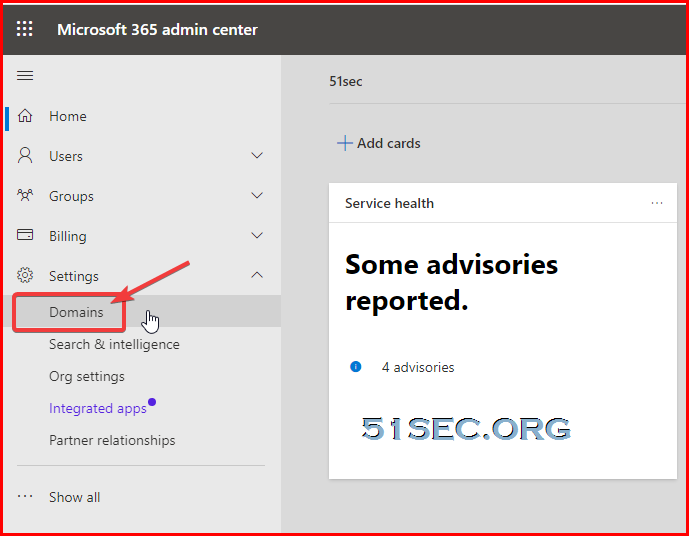
Task: Click the 4 advisories link
Action: [418, 367]
